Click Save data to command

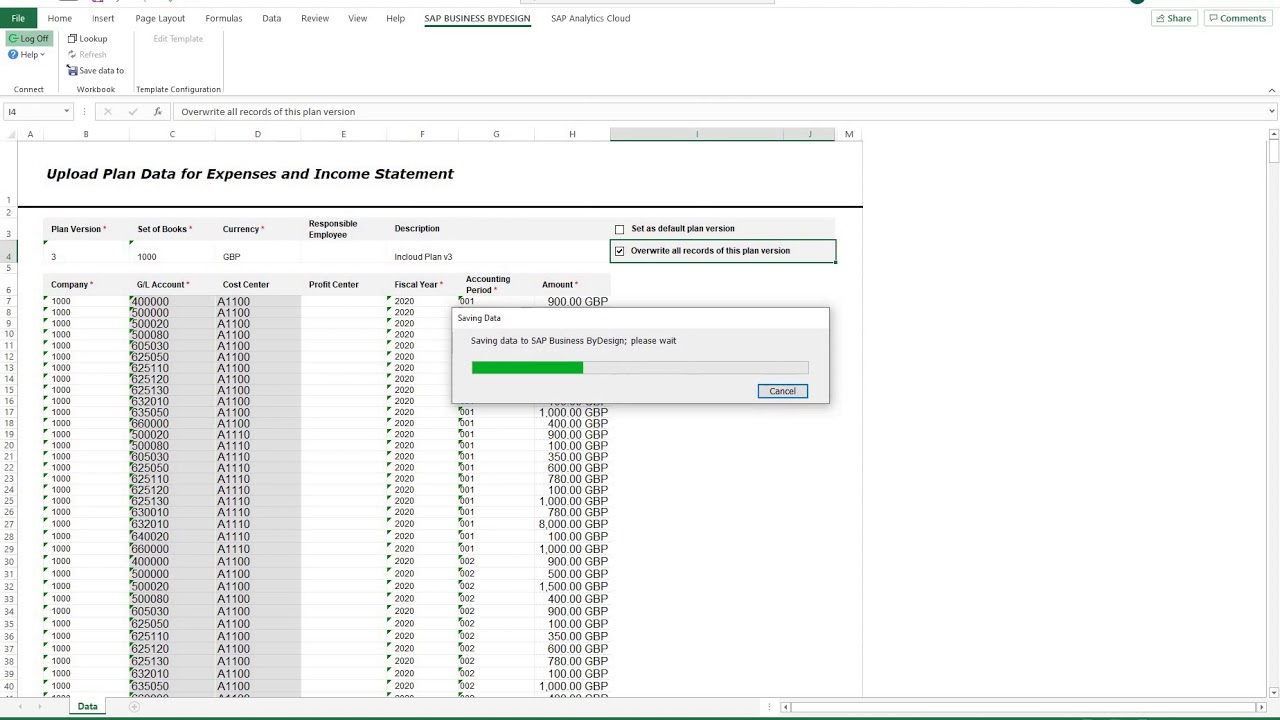coord(95,70)
